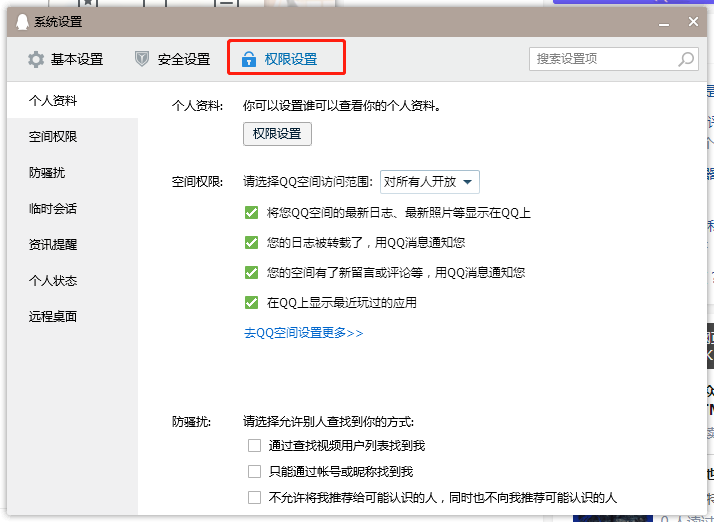Check 通过查找视频用户列表找到我

[254, 445]
